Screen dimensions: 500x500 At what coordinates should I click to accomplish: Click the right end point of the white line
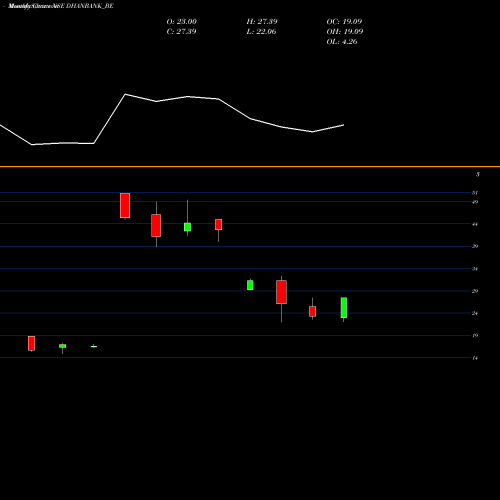(x=344, y=125)
